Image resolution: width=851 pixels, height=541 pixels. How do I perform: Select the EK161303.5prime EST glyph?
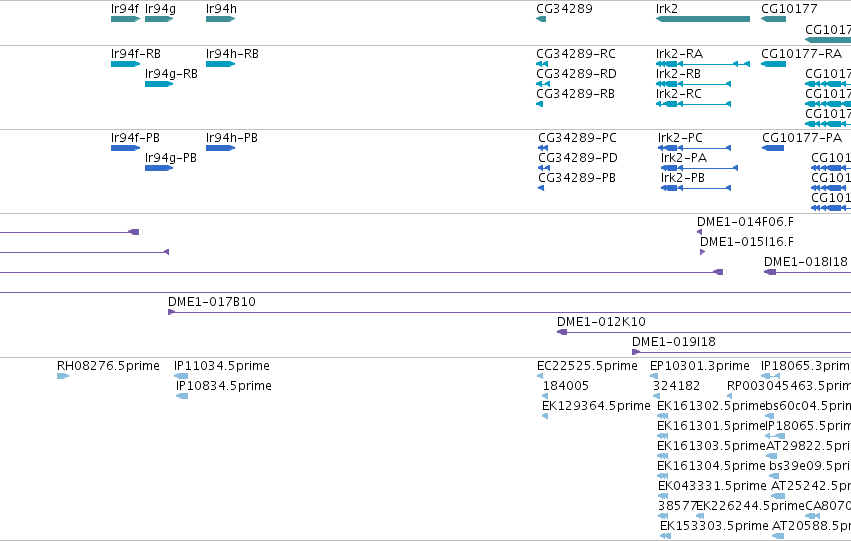click(663, 457)
